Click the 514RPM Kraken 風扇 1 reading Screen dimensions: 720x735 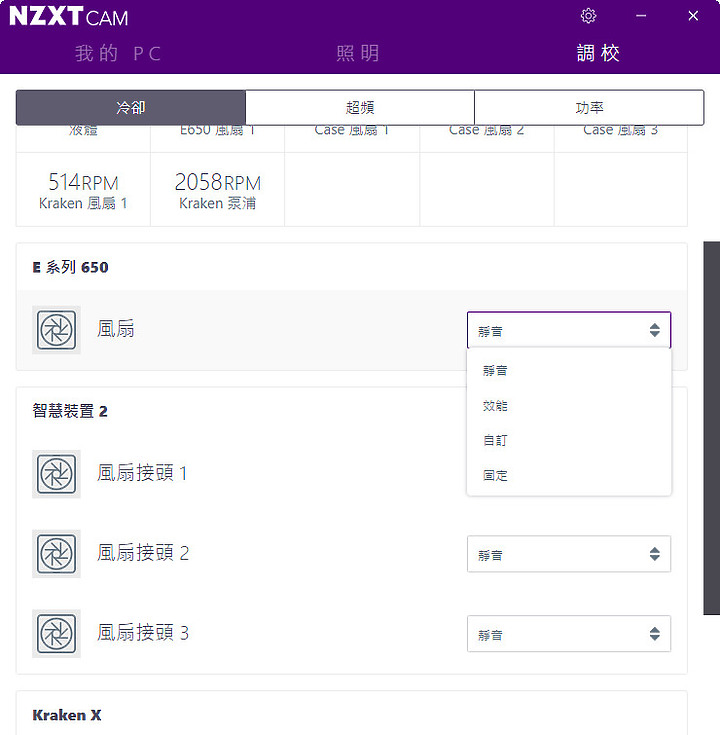(83, 189)
